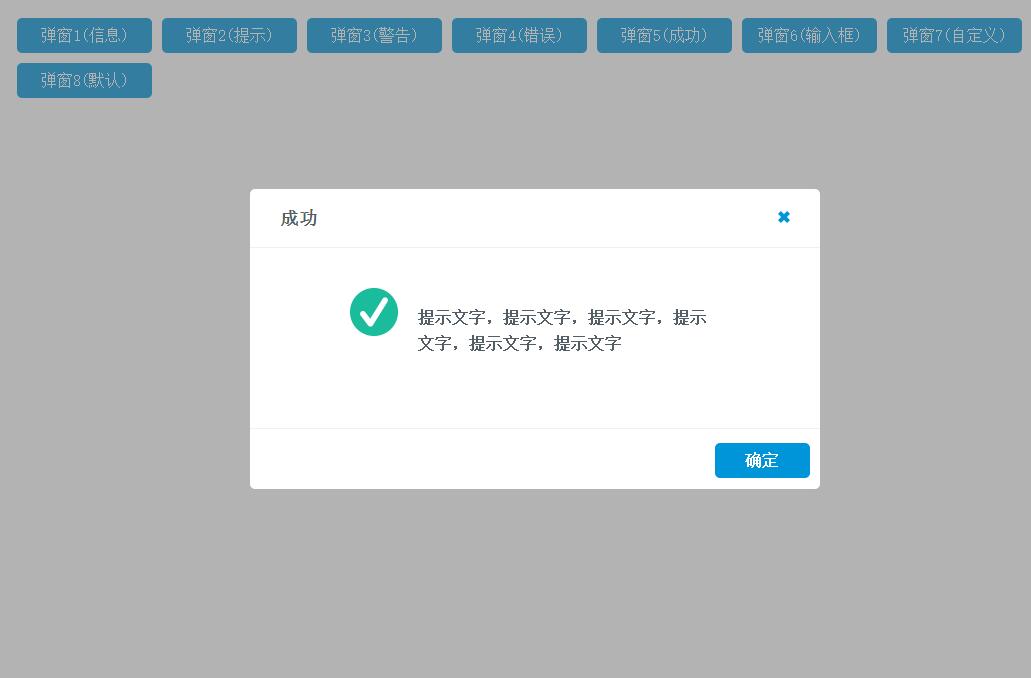The width and height of the screenshot is (1031, 678).
Task: Select the 弹窗7(自定义) custom popup button
Action: tap(954, 35)
